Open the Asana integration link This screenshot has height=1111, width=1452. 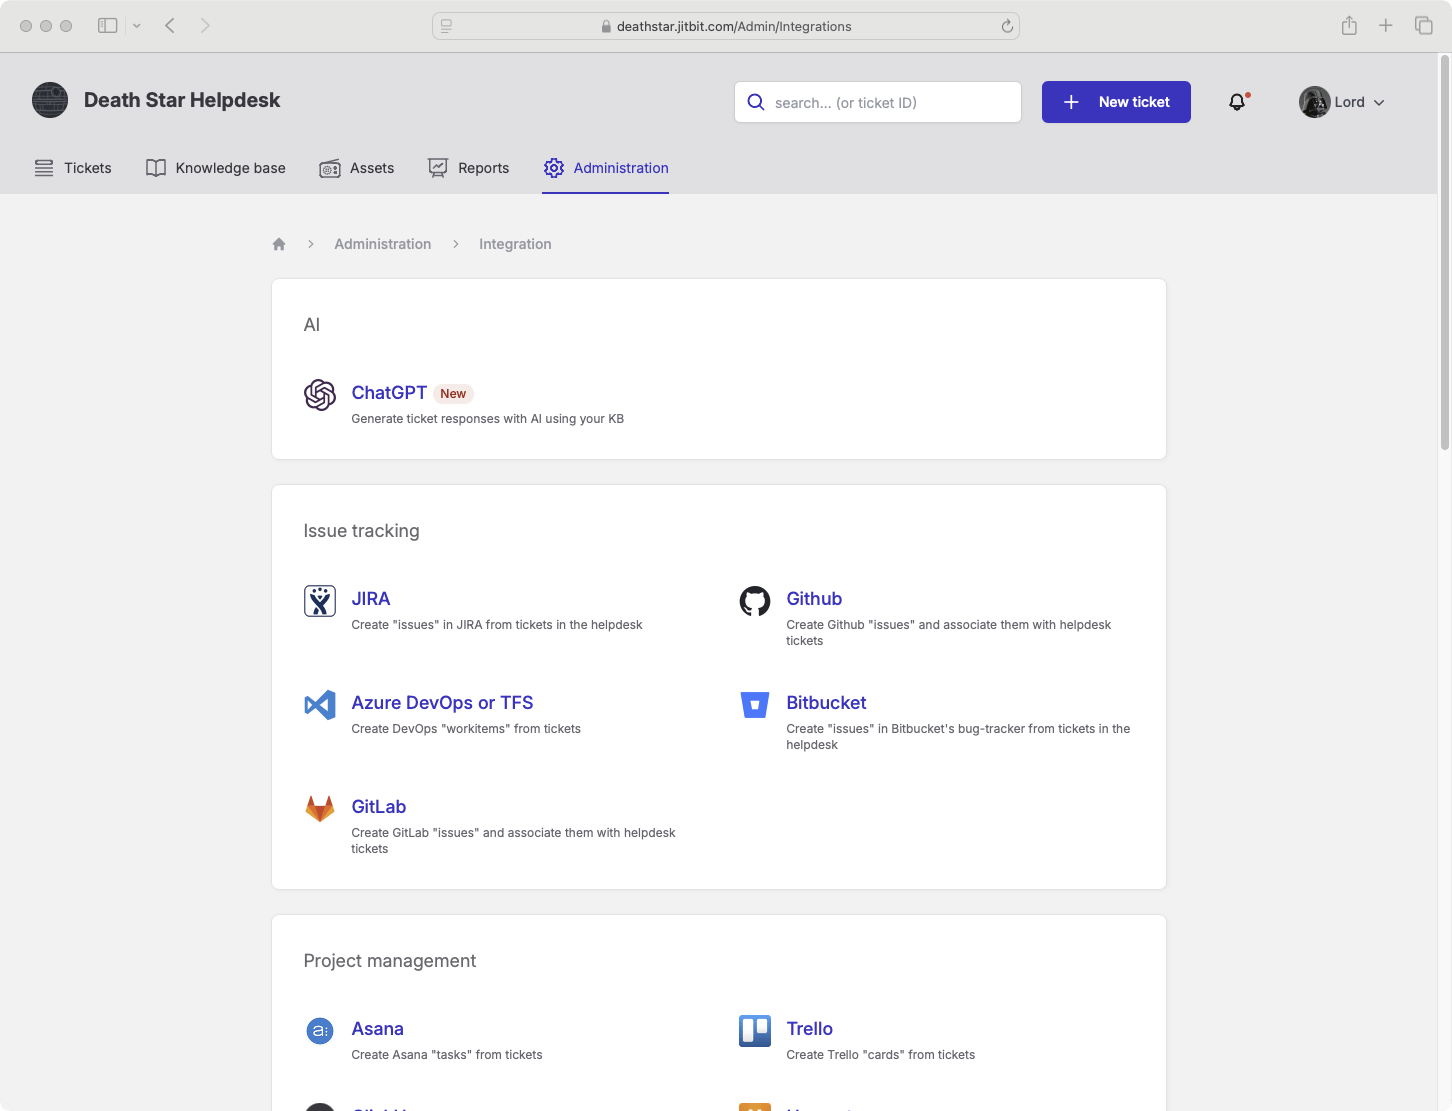coord(378,1029)
